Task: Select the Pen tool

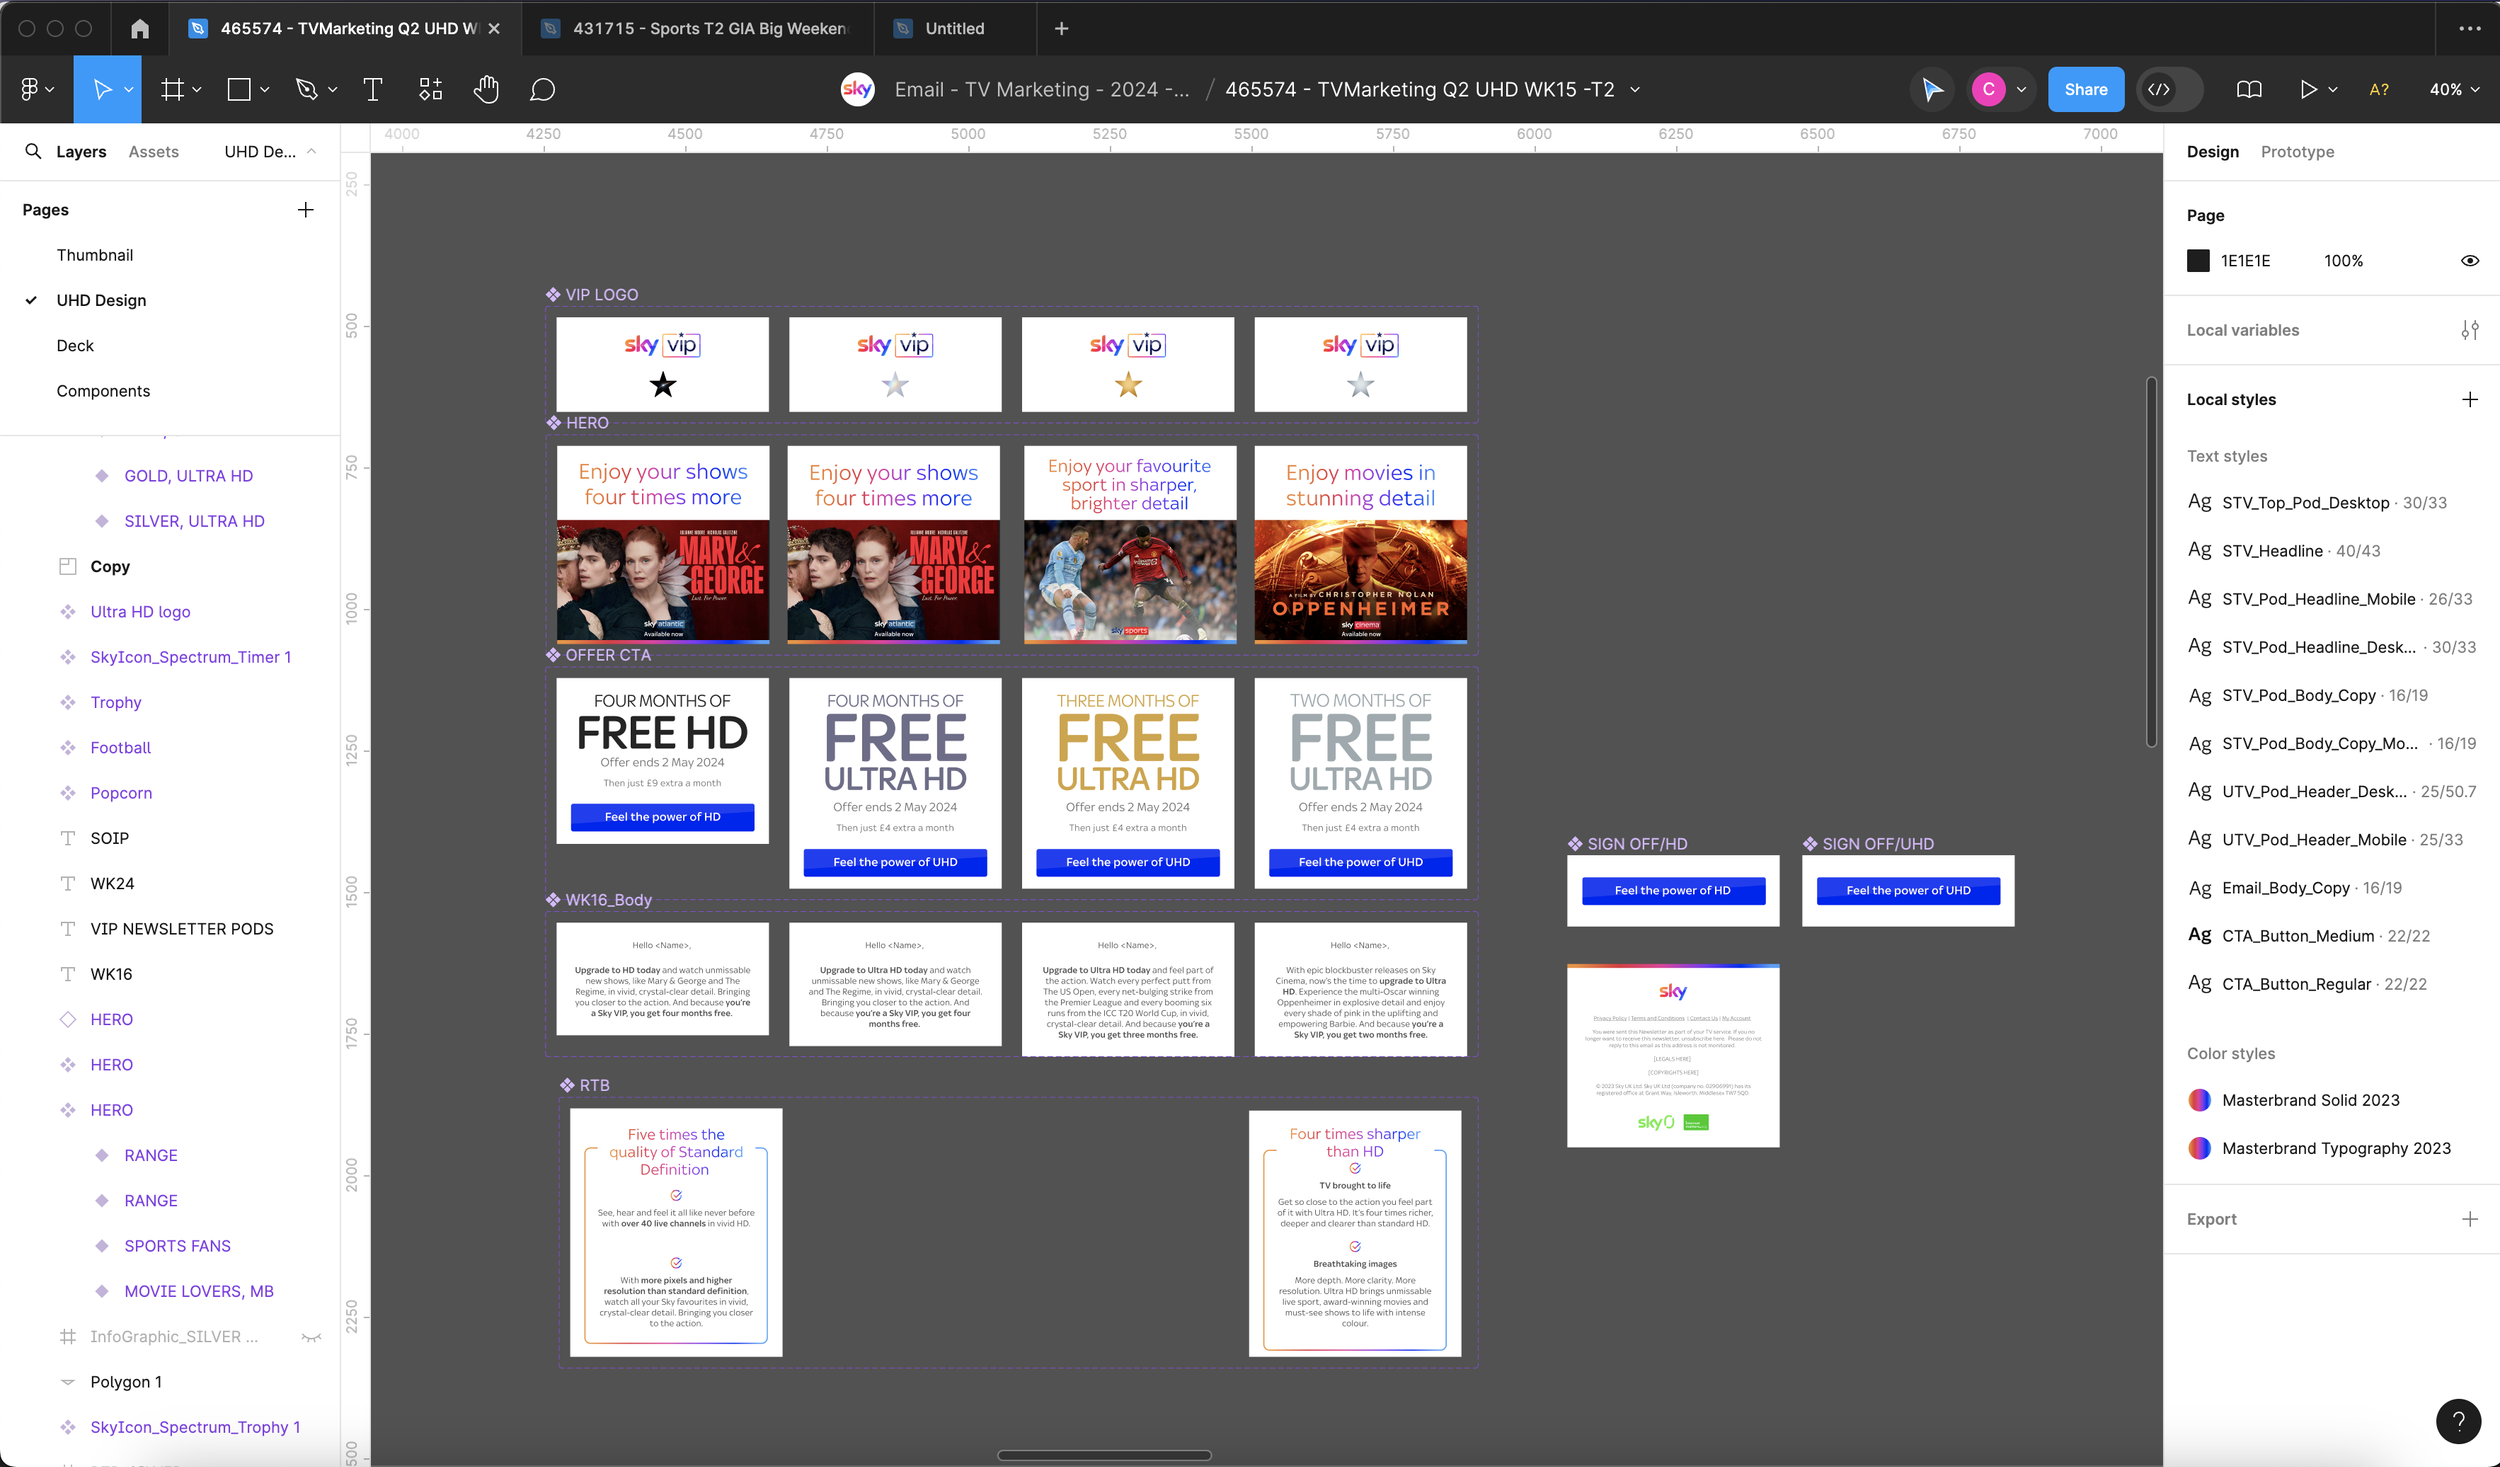Action: pos(306,90)
